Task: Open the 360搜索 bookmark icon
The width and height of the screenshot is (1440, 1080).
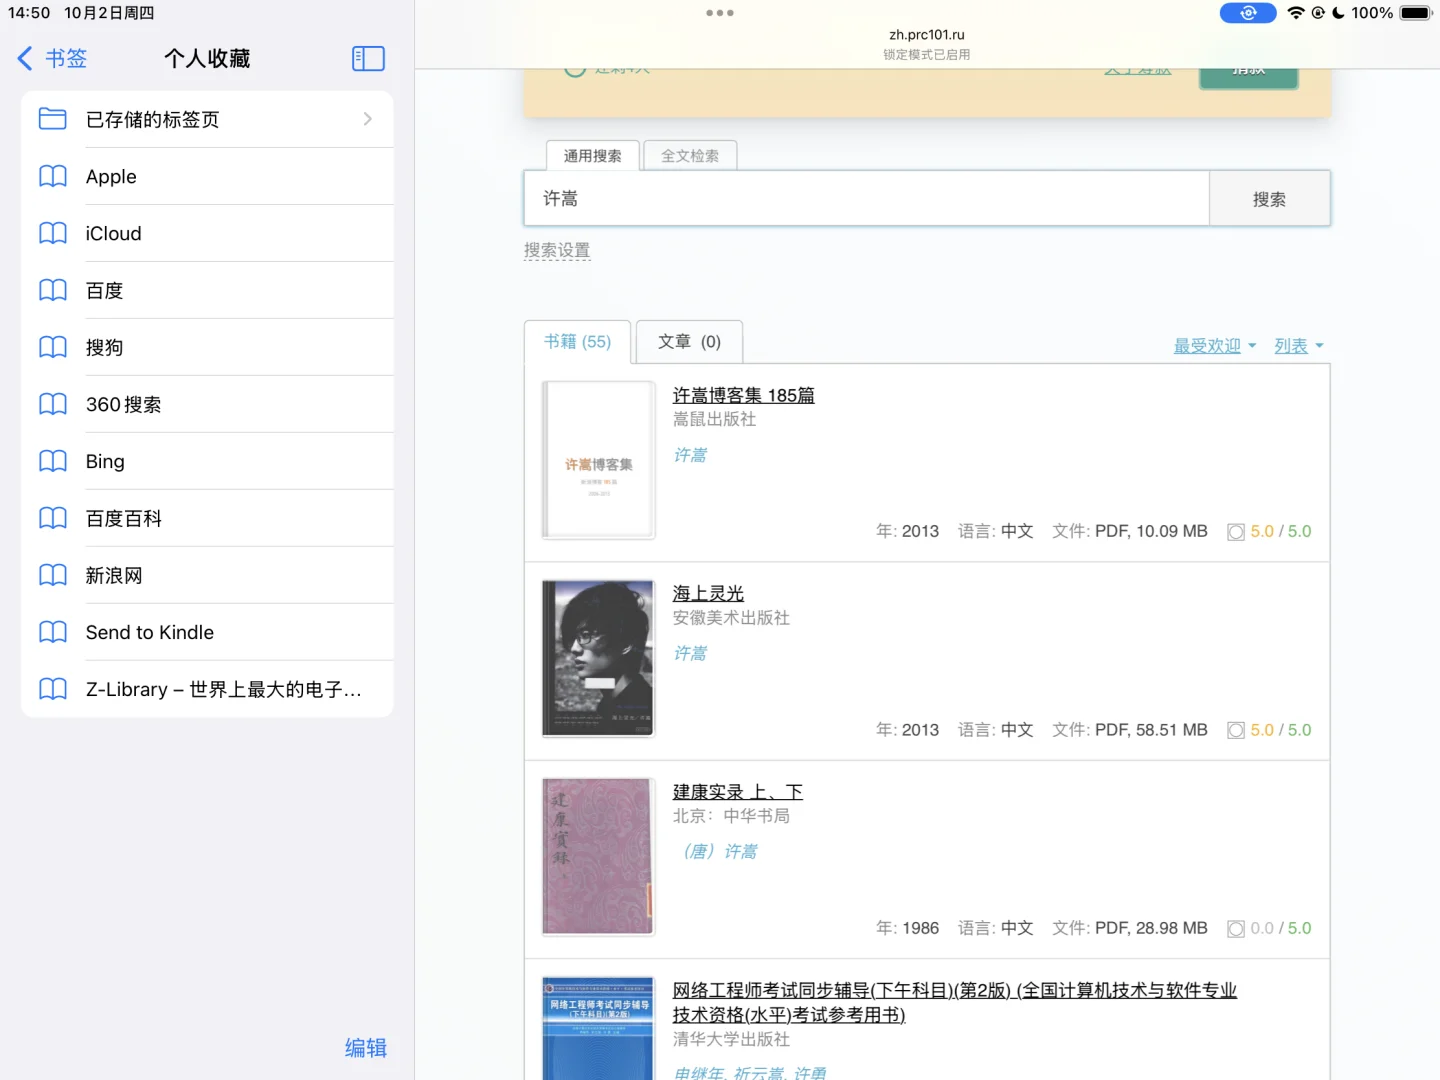Action: click(x=53, y=404)
